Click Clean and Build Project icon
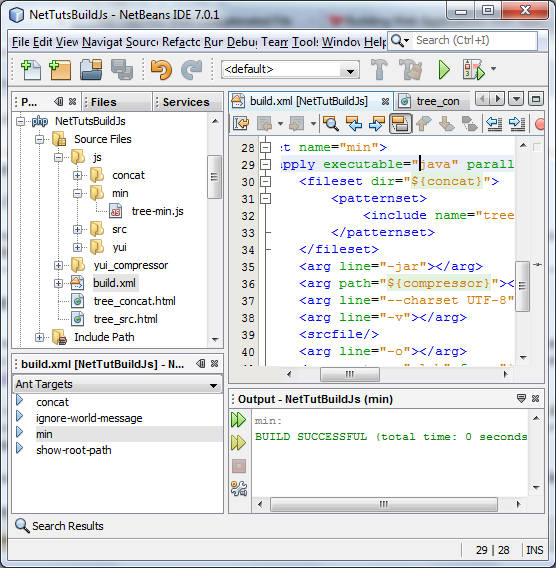The image size is (556, 568). click(411, 69)
